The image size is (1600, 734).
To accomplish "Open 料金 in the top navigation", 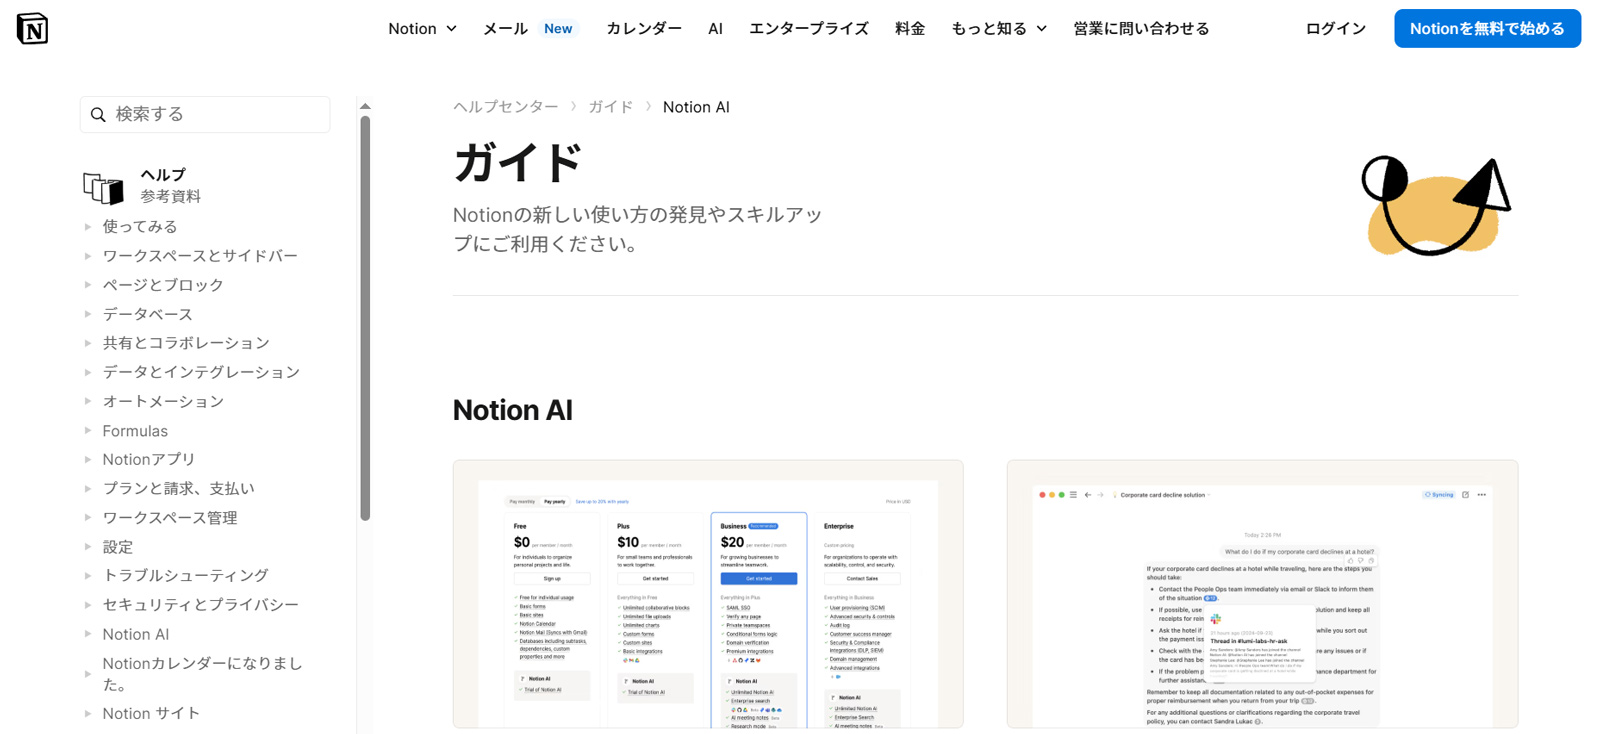I will (910, 29).
